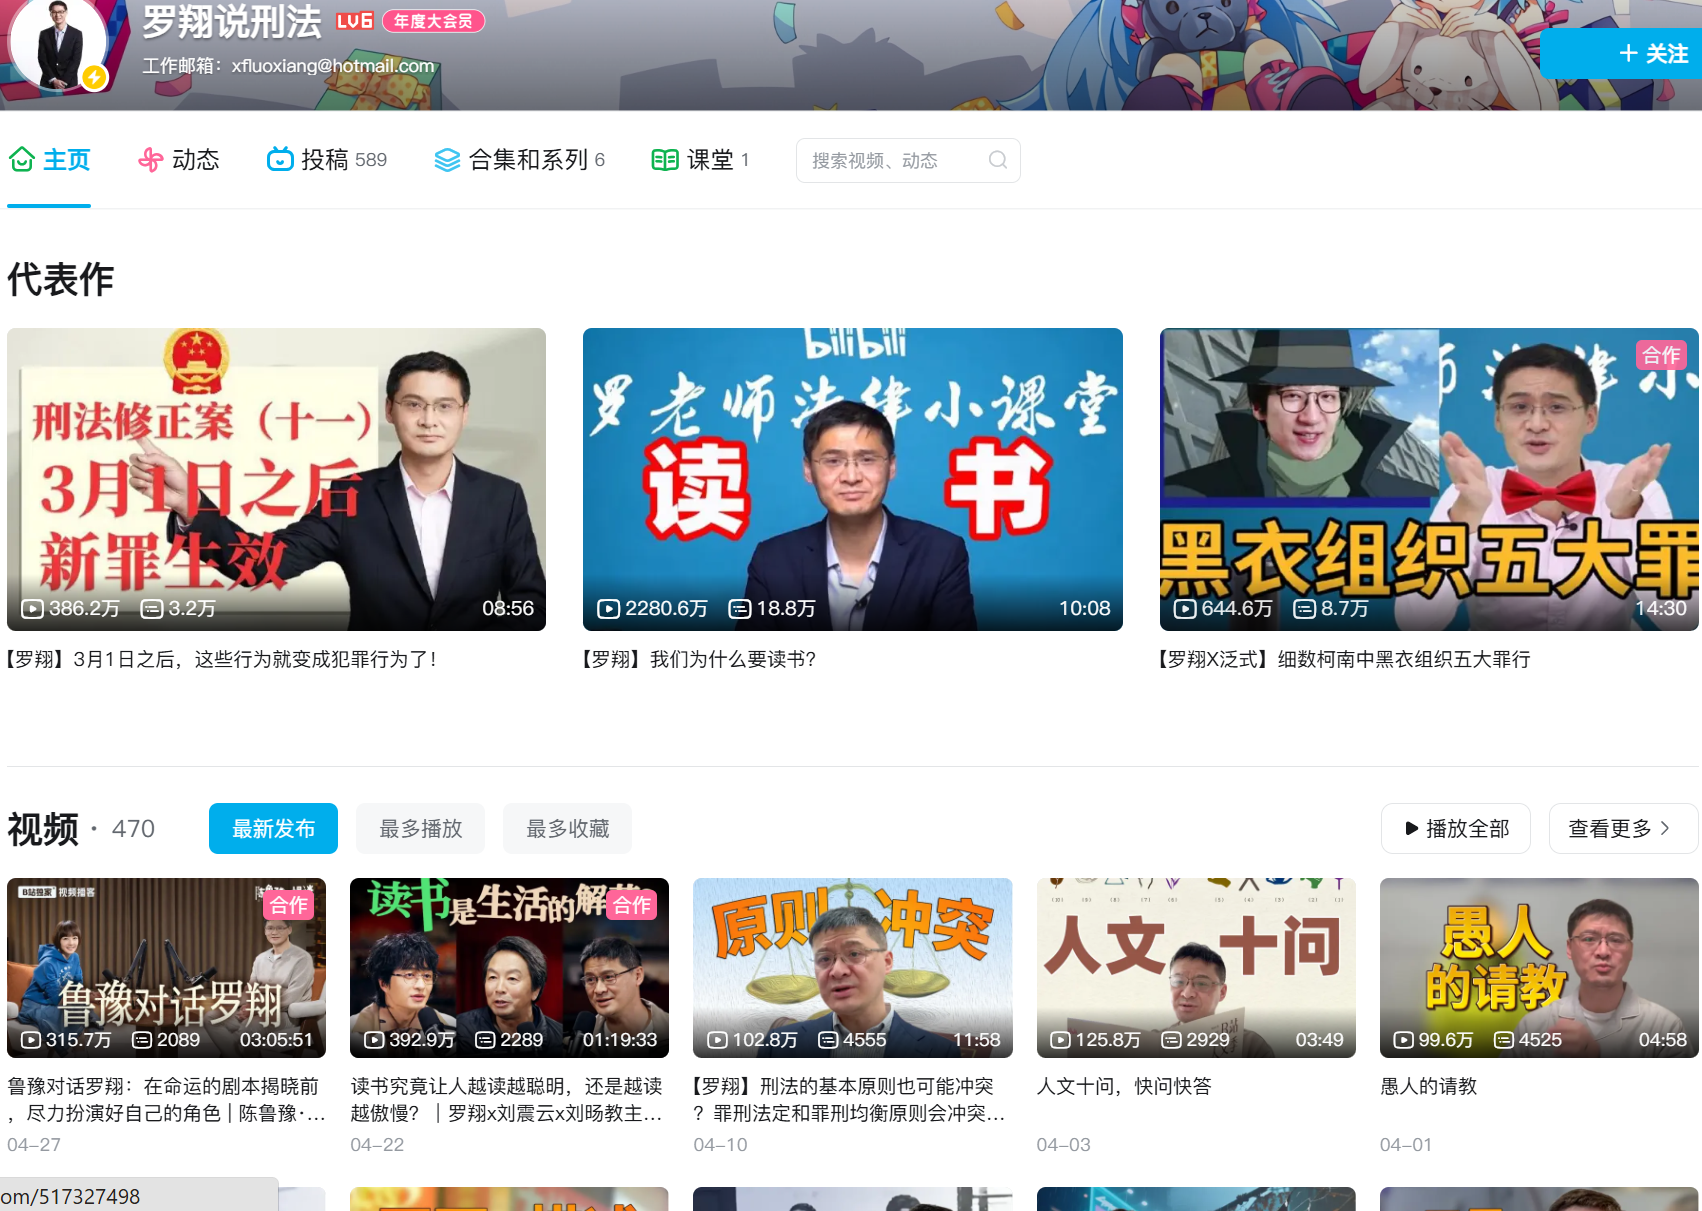Click danmaku icon showing 8.7万
The height and width of the screenshot is (1211, 1702).
[x=1305, y=608]
